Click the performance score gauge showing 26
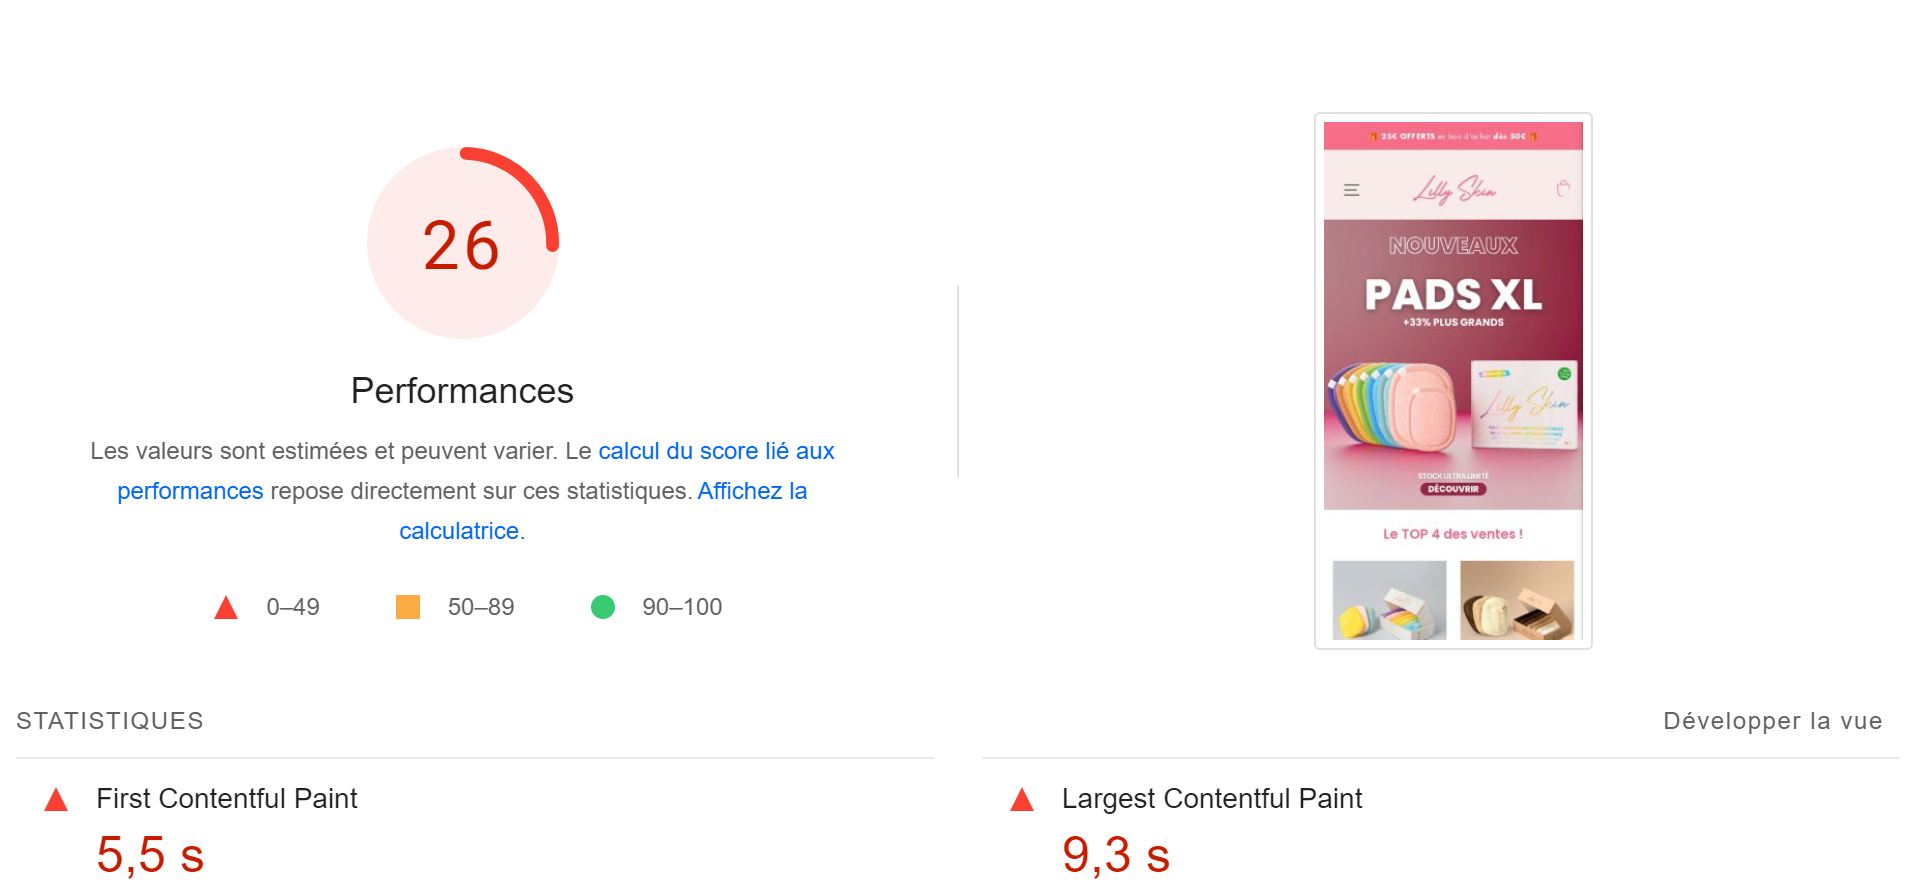1906x890 pixels. tap(462, 243)
